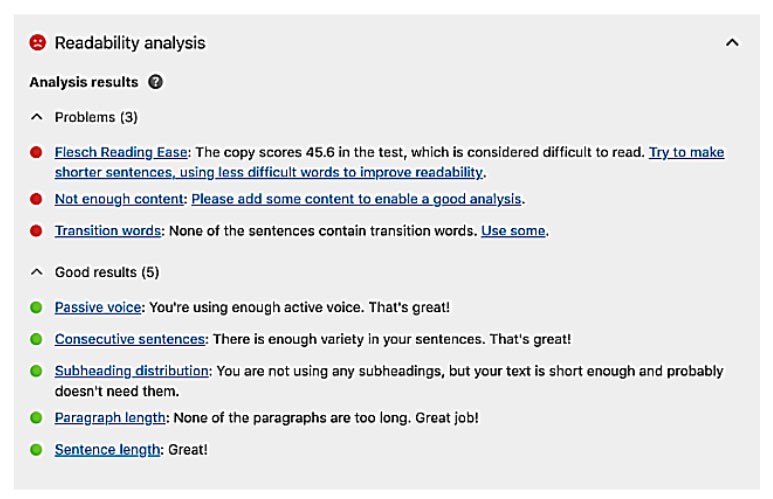Open the Analysis results help question mark

pyautogui.click(x=155, y=82)
